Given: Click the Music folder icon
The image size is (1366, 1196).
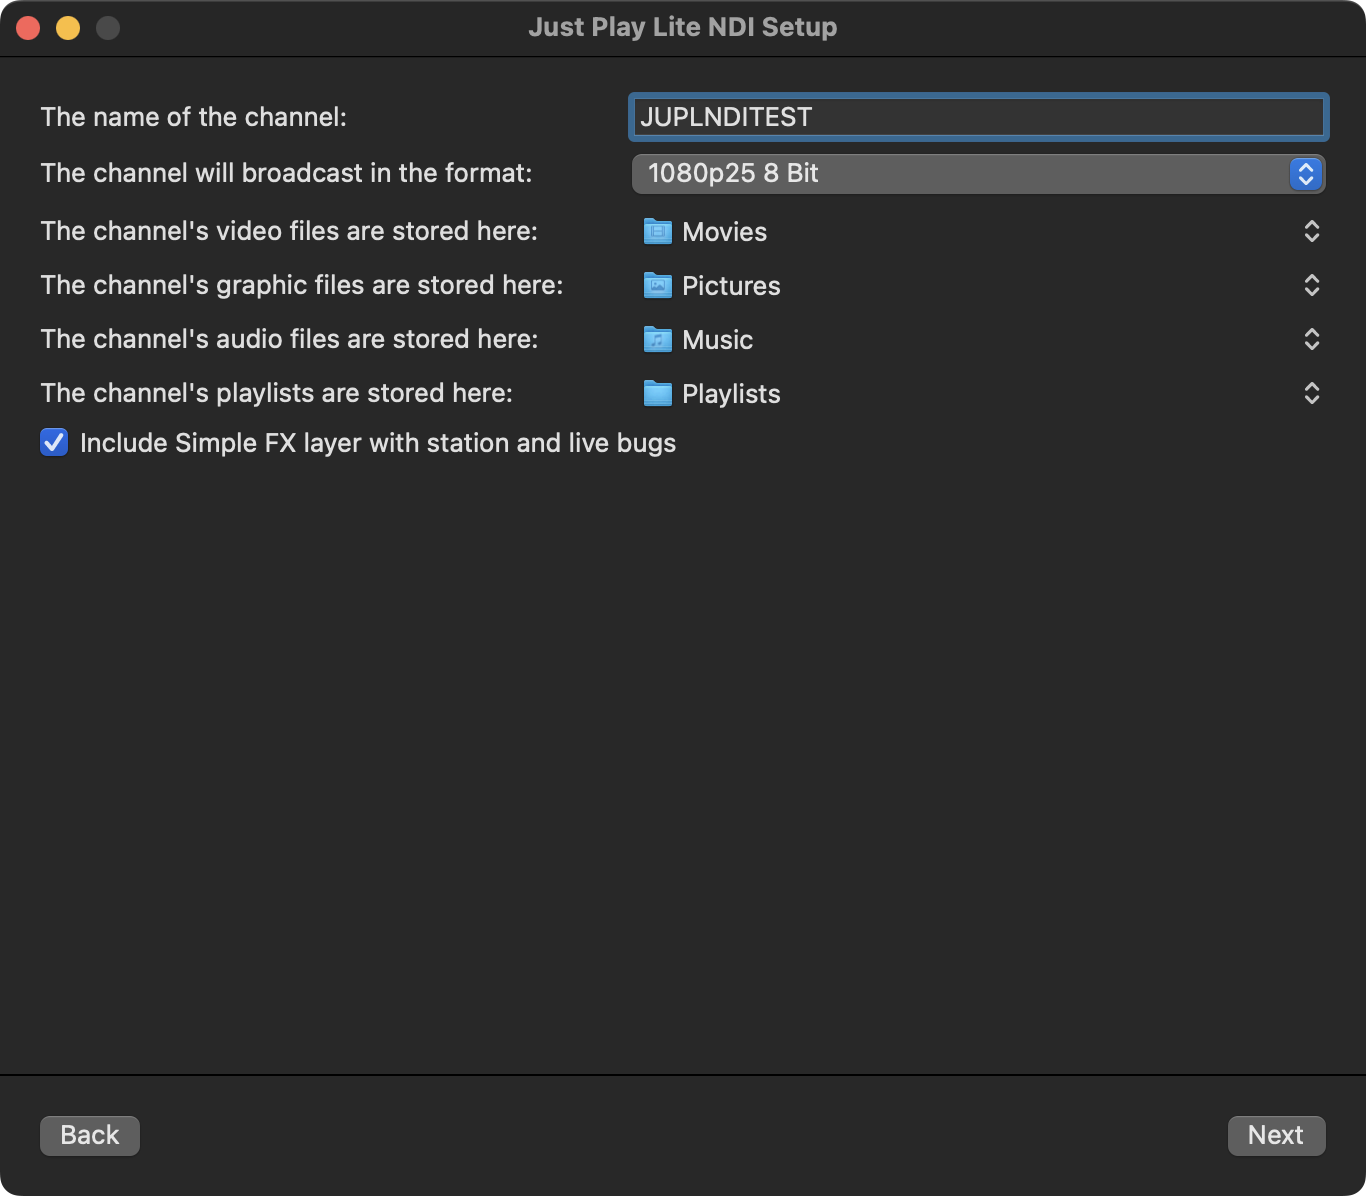Looking at the screenshot, I should click(657, 339).
